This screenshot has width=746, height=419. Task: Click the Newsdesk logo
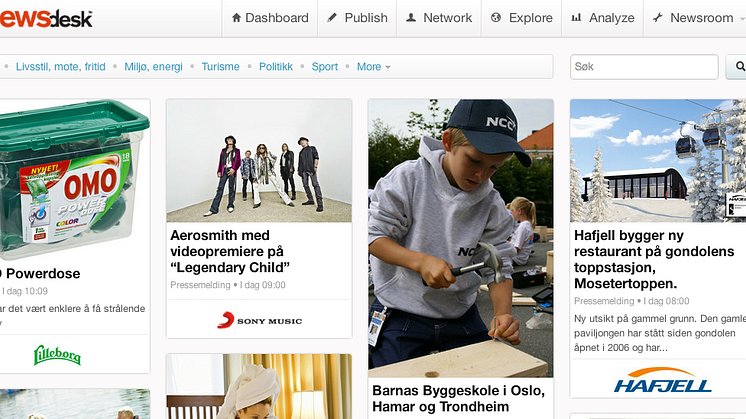point(46,18)
